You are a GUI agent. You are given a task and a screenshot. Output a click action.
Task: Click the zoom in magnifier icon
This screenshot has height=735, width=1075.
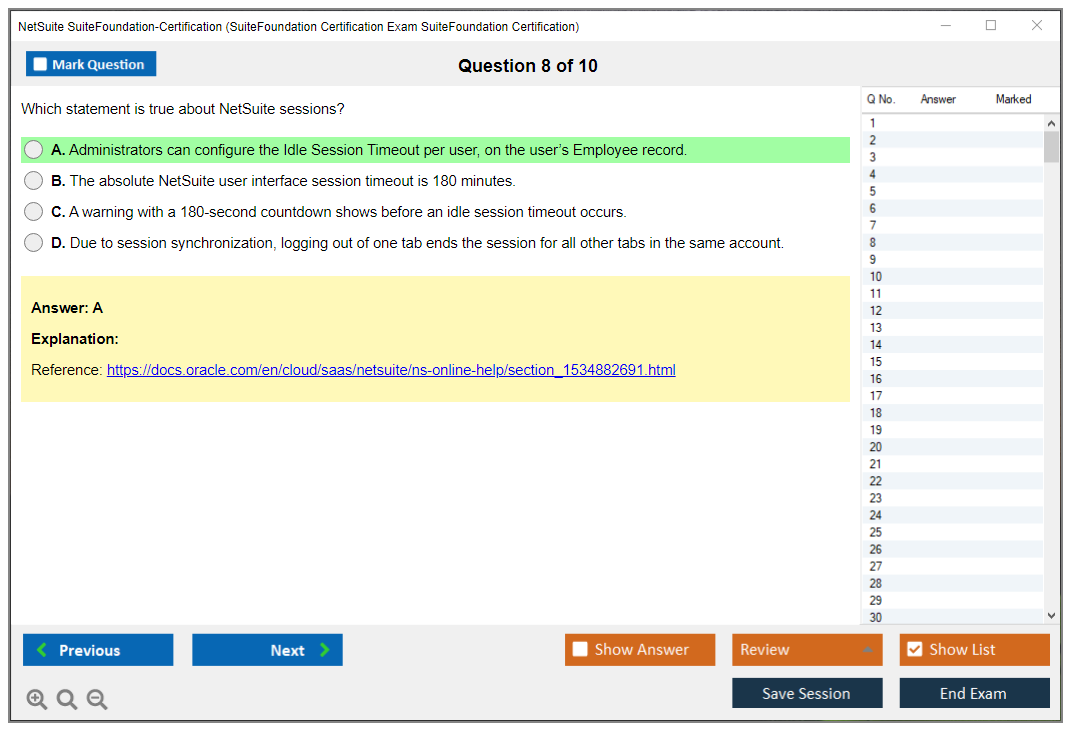(36, 699)
